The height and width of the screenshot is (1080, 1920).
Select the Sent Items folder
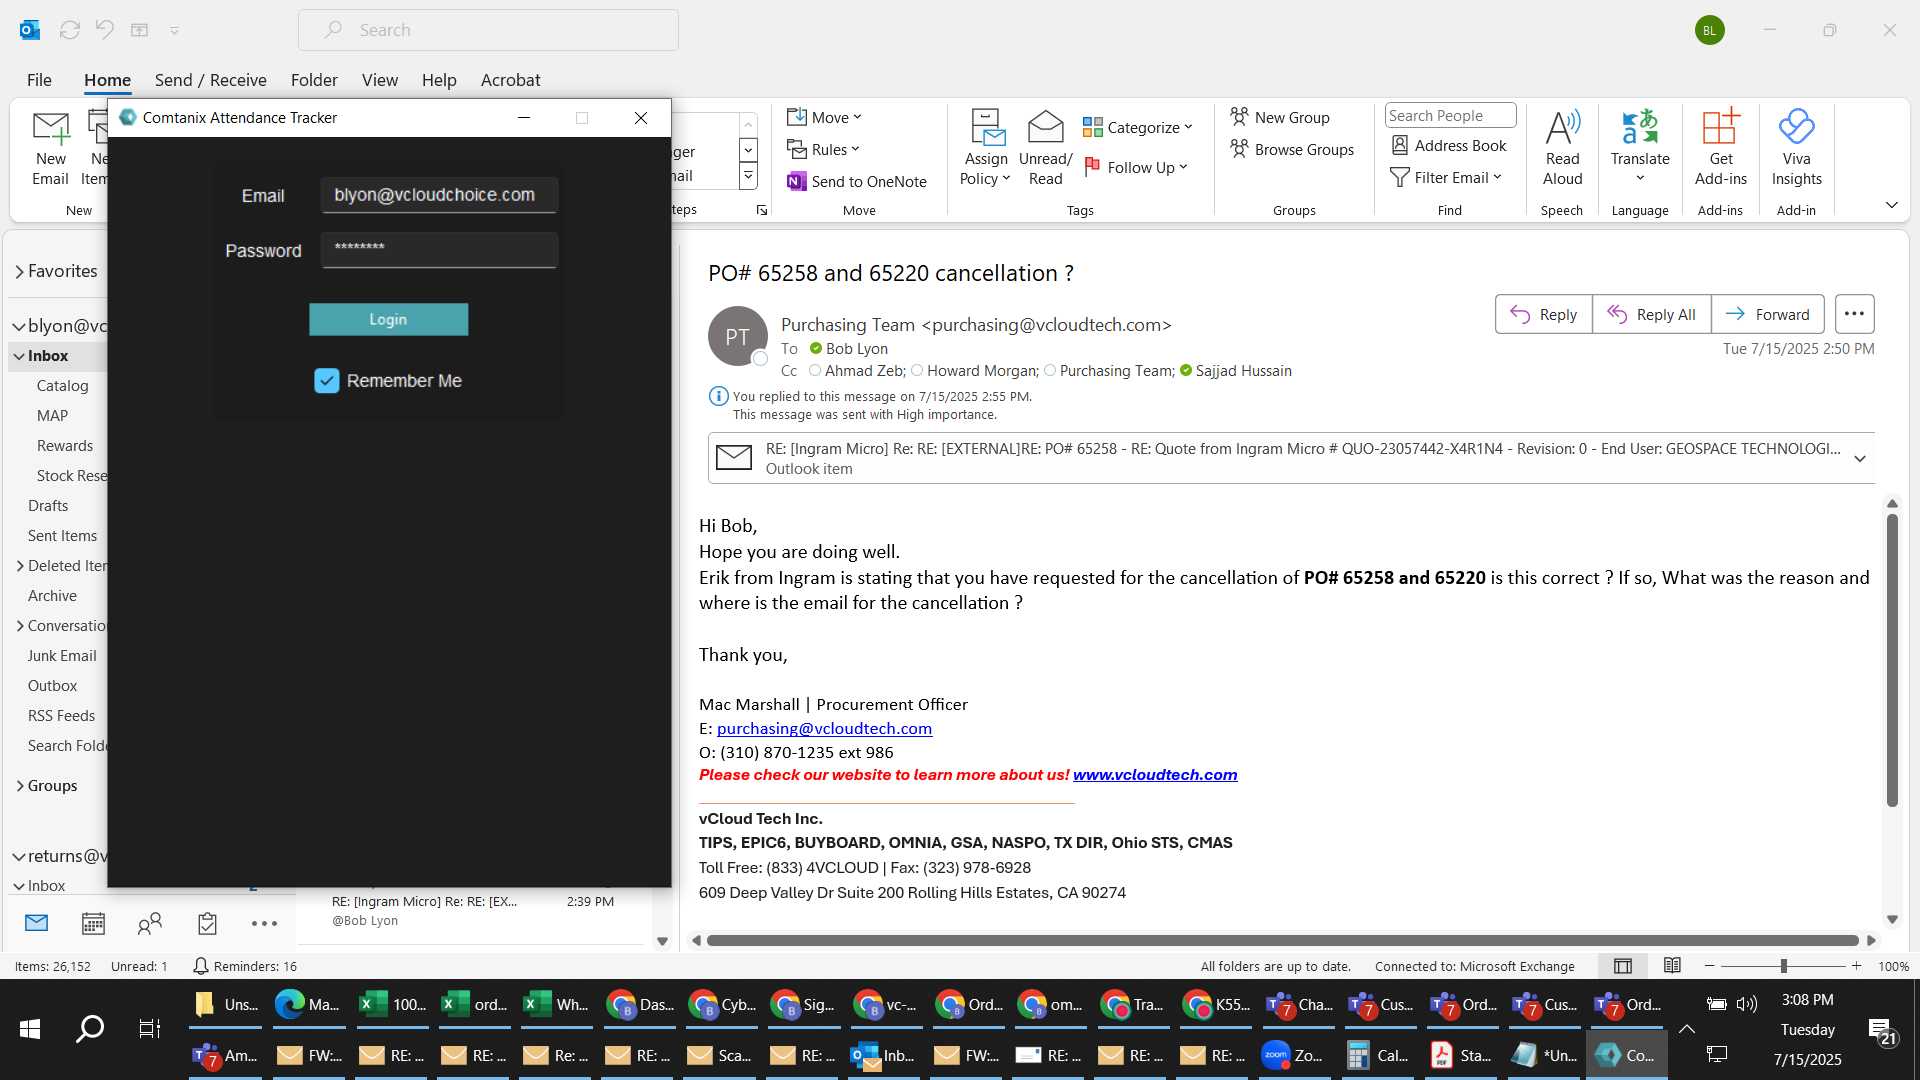coord(62,536)
